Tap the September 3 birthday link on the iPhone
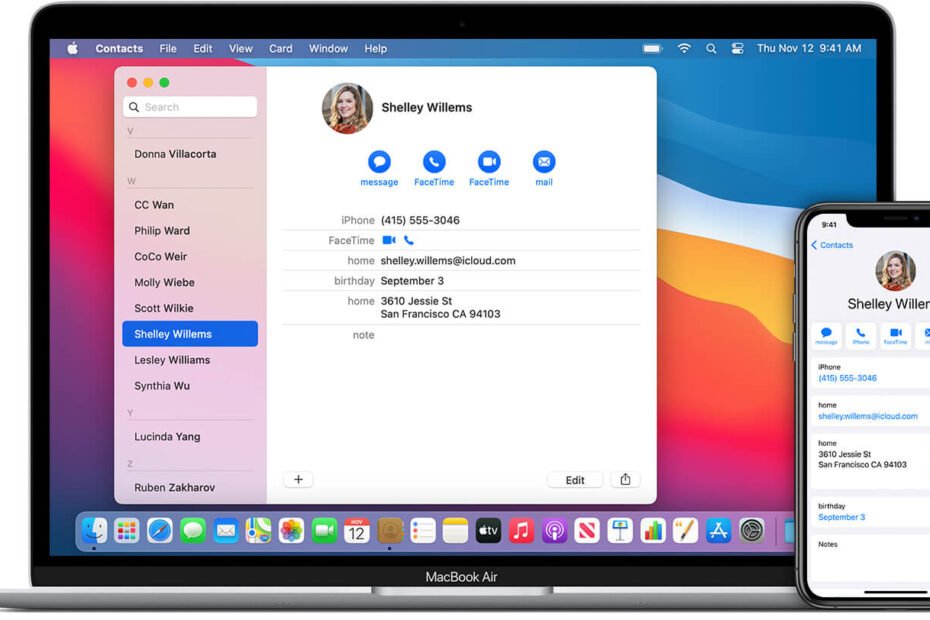This screenshot has width=930, height=620. tap(841, 517)
